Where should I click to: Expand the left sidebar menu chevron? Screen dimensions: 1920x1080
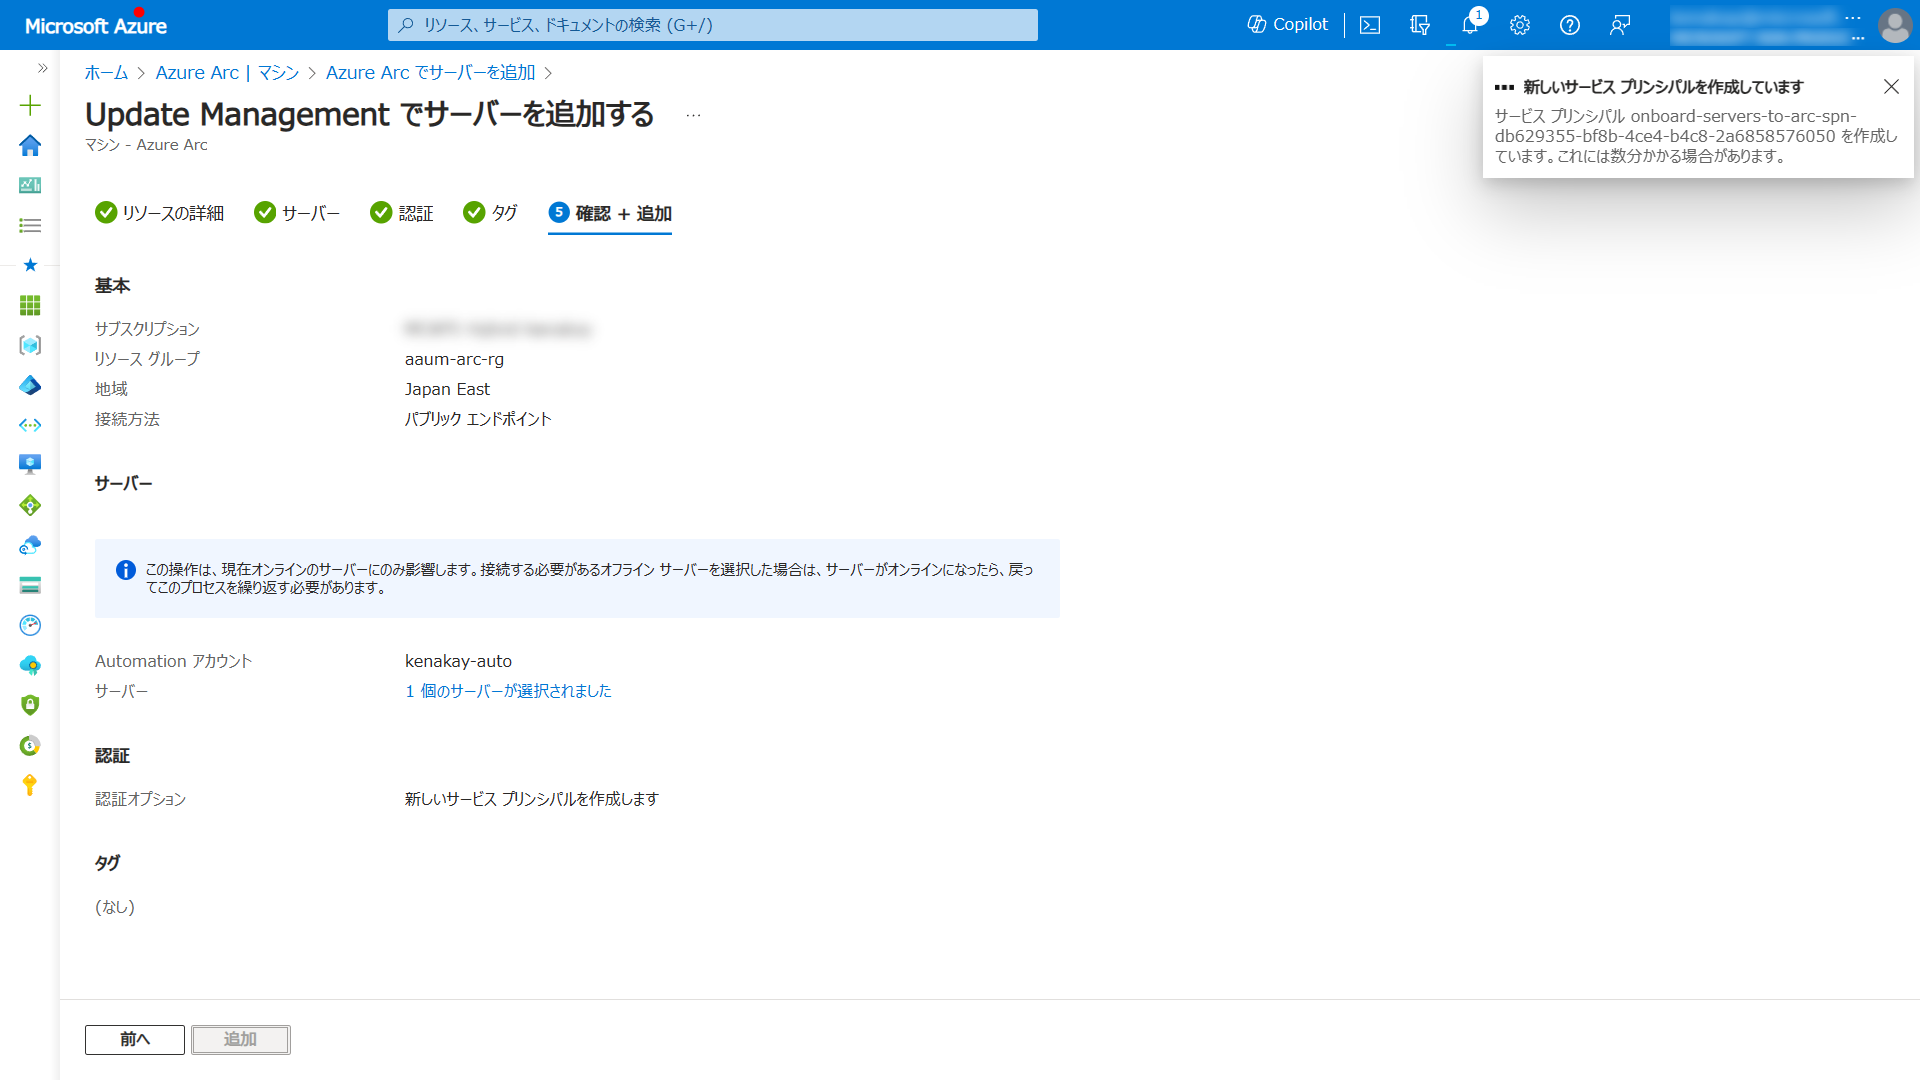42,68
